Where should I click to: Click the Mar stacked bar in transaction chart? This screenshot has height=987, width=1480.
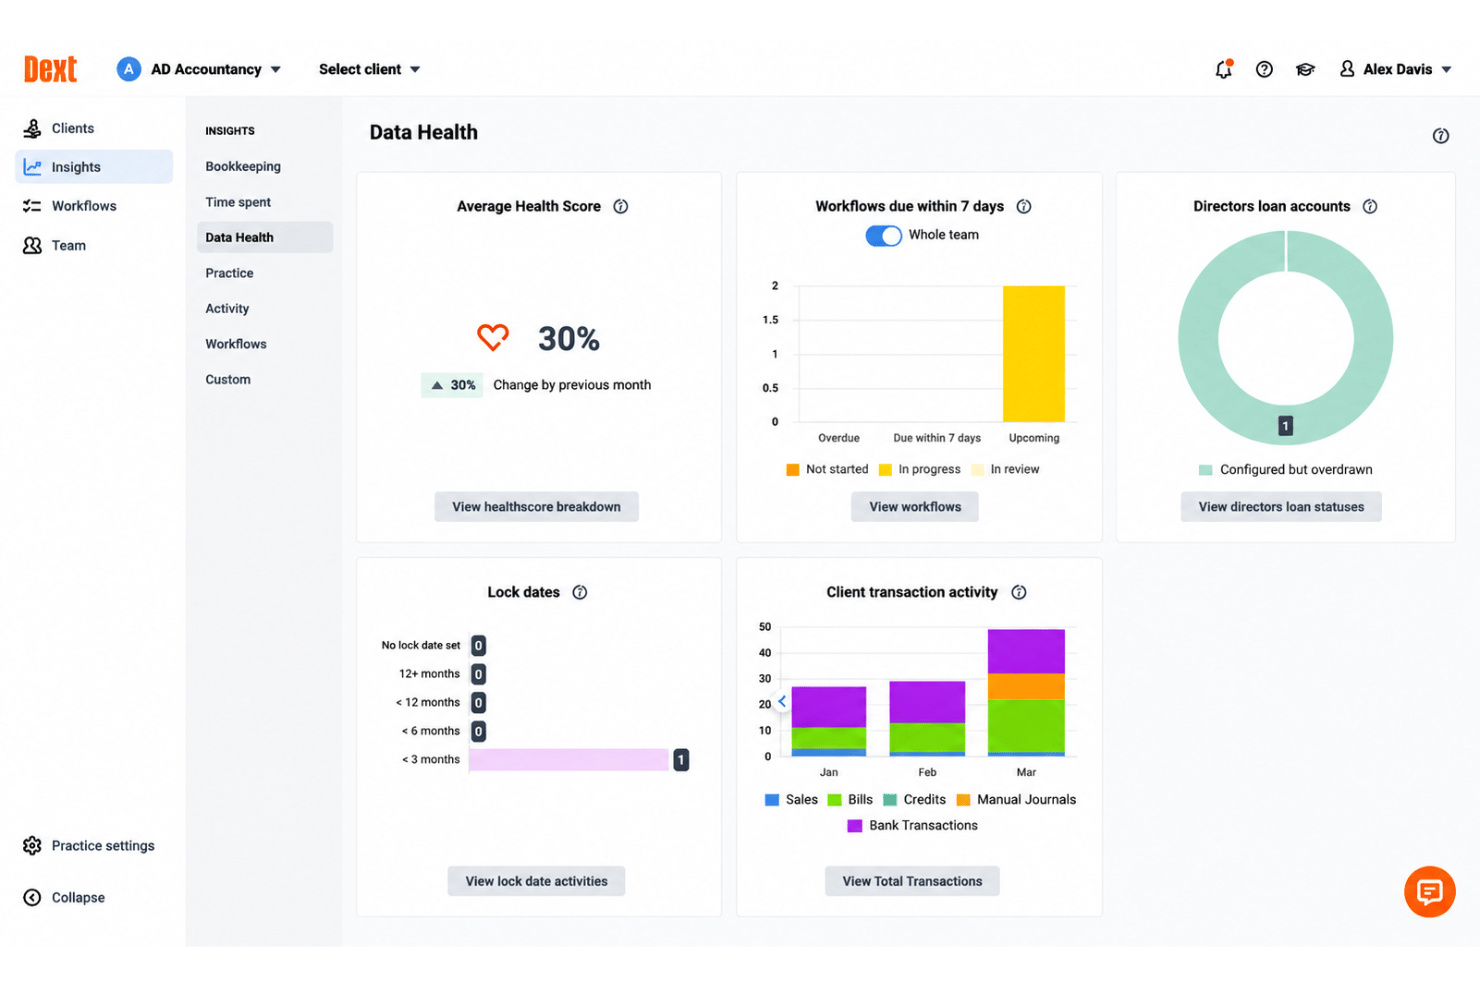click(x=1026, y=692)
